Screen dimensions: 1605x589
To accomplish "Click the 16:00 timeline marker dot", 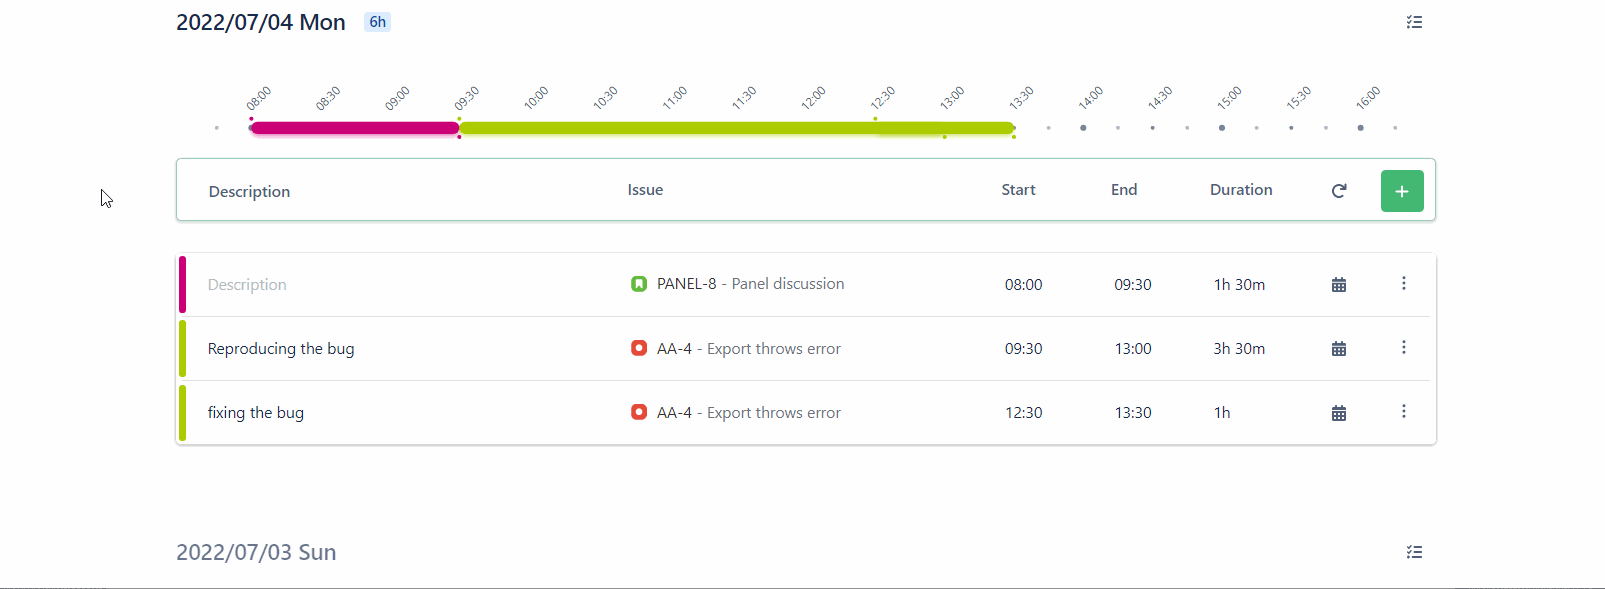I will (1360, 128).
